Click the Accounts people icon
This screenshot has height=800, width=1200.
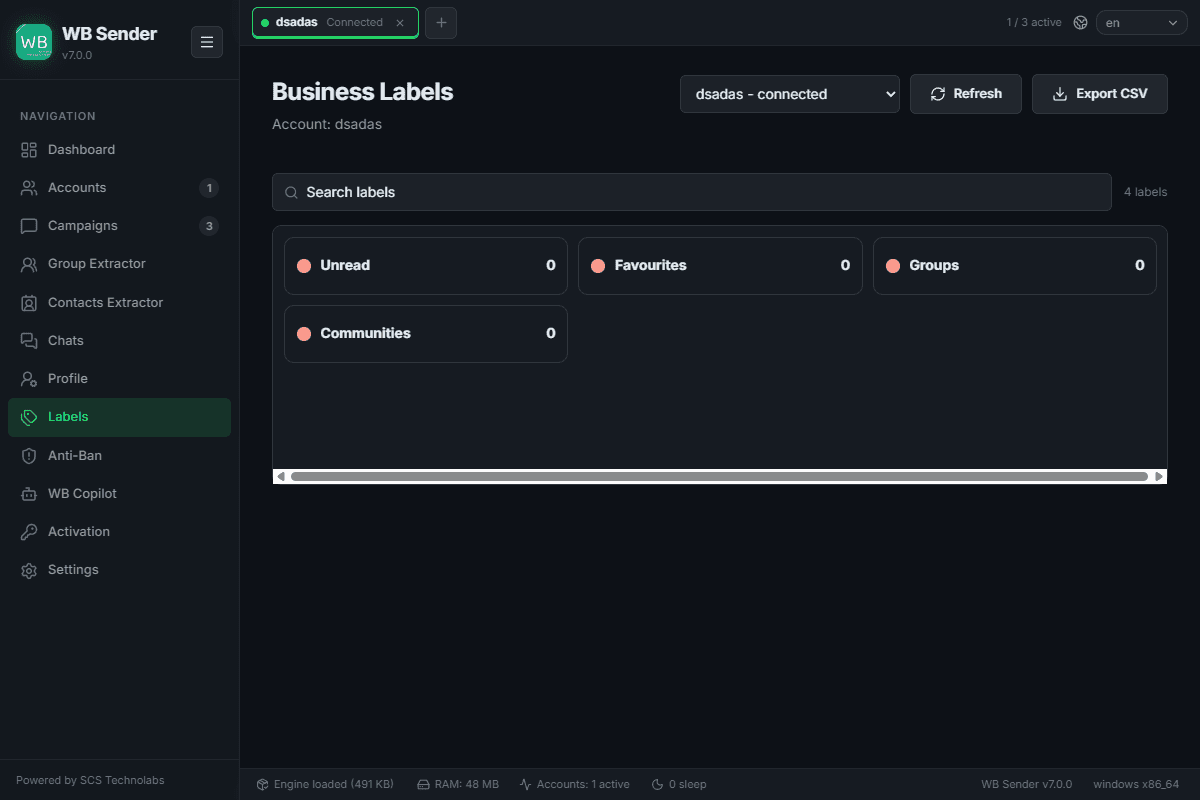click(x=29, y=188)
